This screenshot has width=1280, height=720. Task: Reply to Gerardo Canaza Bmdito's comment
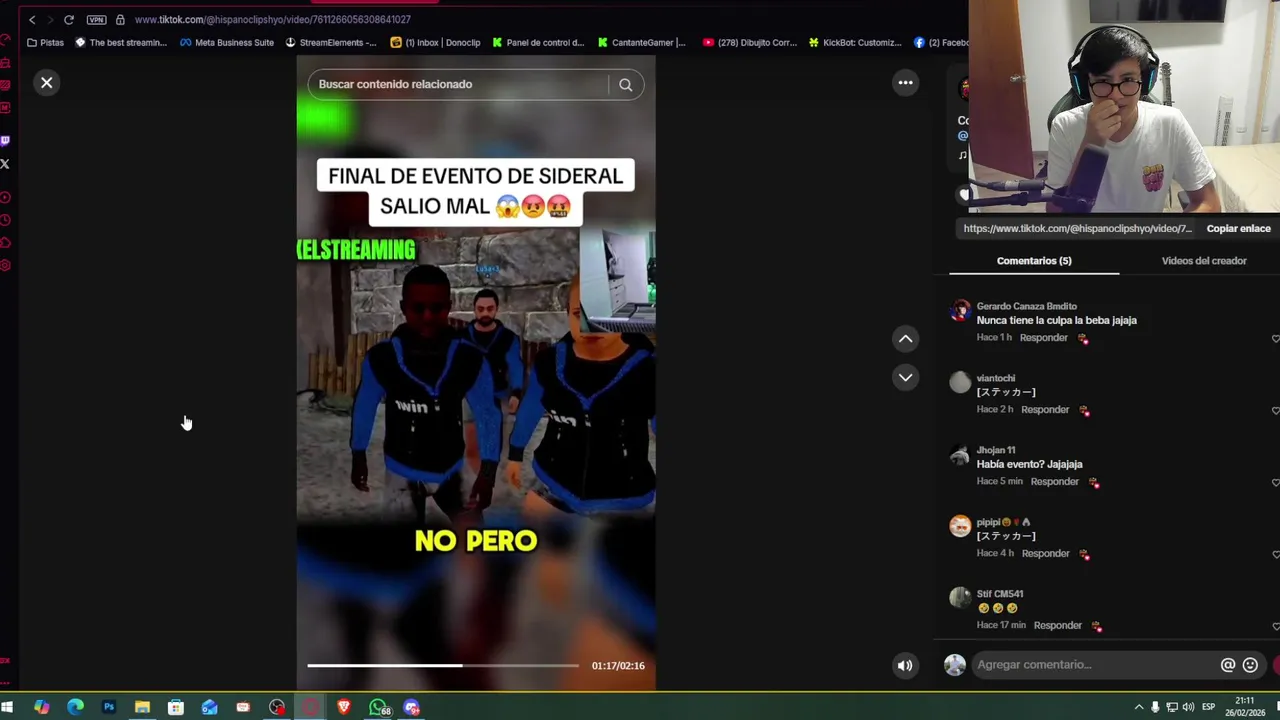point(1044,338)
